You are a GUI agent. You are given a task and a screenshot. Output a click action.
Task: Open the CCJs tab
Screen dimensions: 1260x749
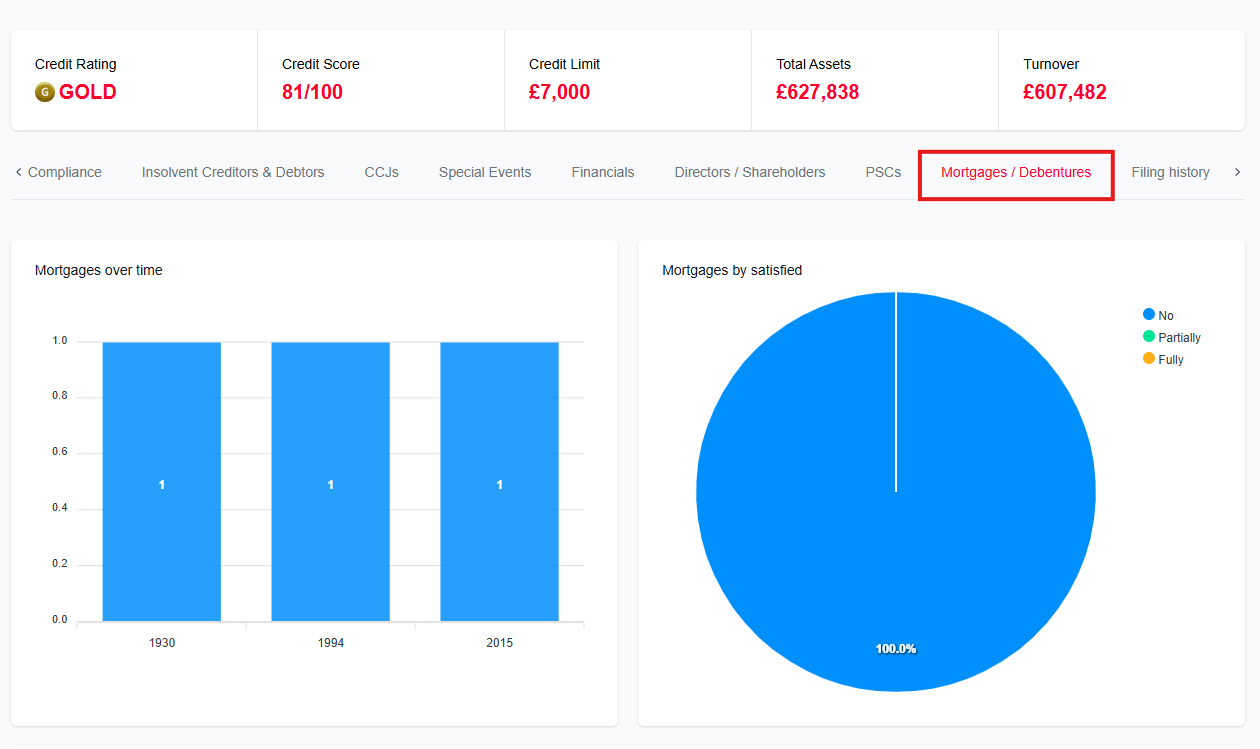click(x=381, y=172)
